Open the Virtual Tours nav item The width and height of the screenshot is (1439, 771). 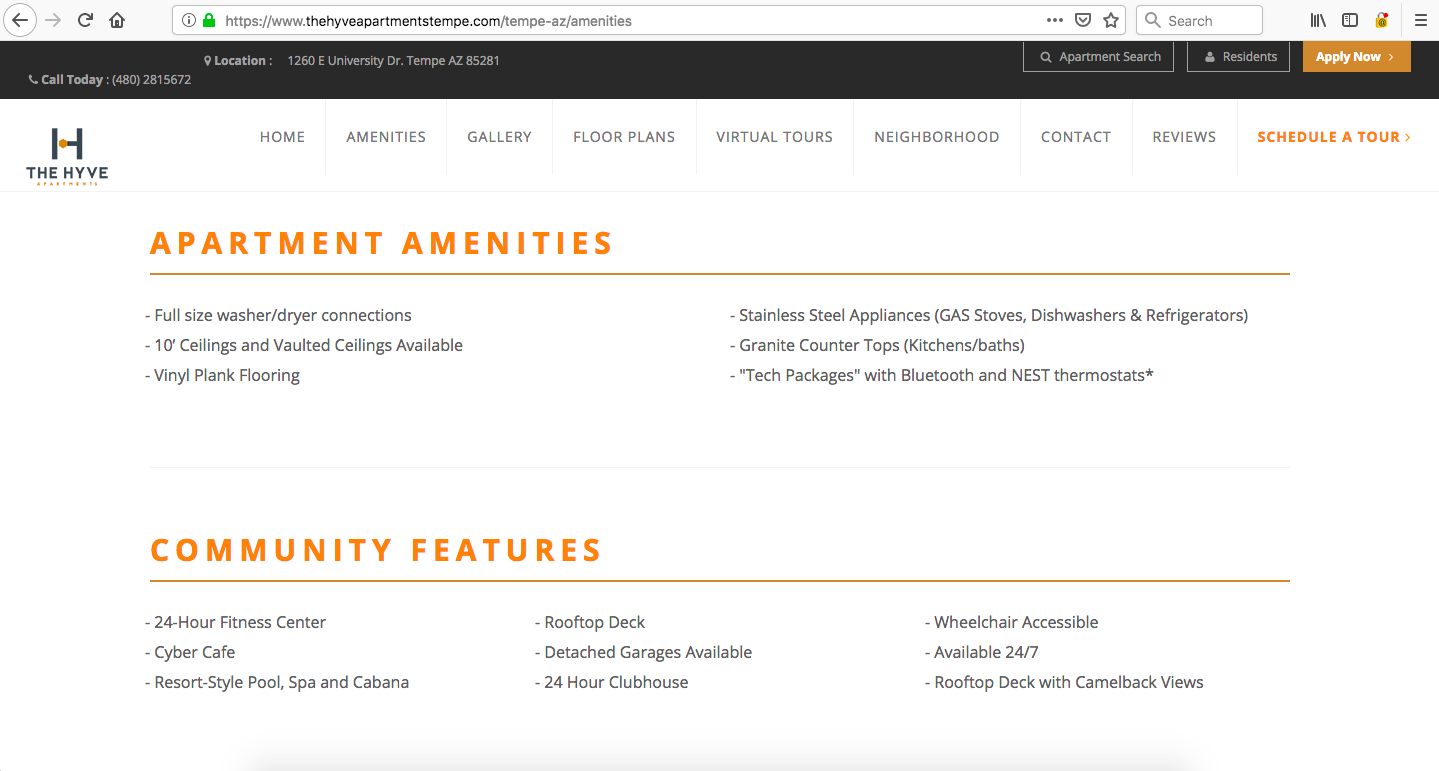point(774,137)
